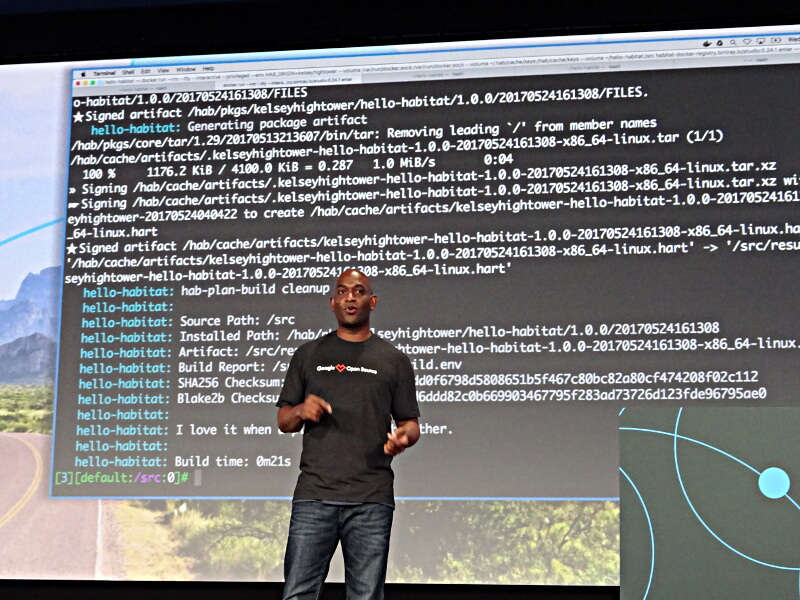Click the AirPlay display icon in menu bar
Image resolution: width=800 pixels, height=600 pixels.
coord(761,41)
